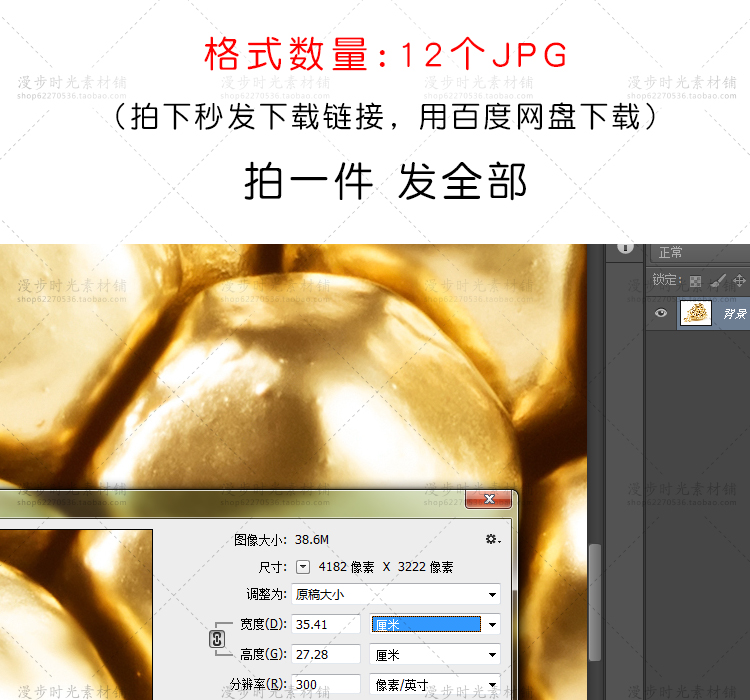Hide the 背景 layer with eye icon
750x700 pixels.
click(660, 313)
